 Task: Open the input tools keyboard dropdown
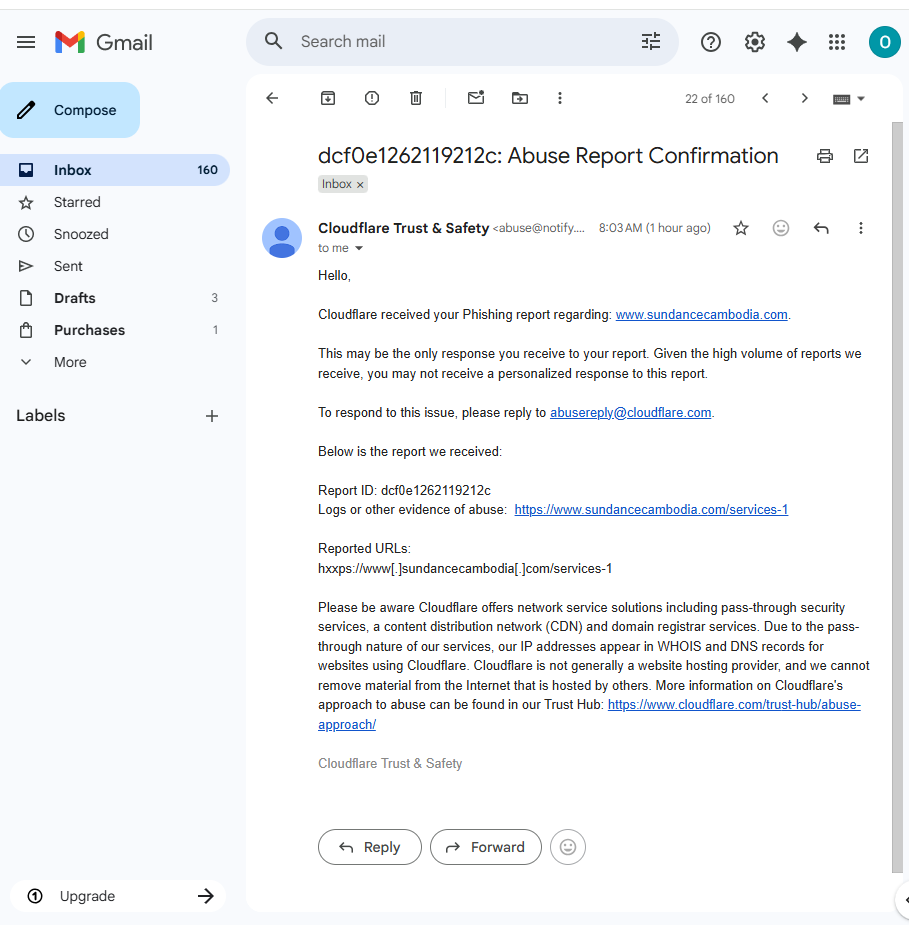click(848, 99)
